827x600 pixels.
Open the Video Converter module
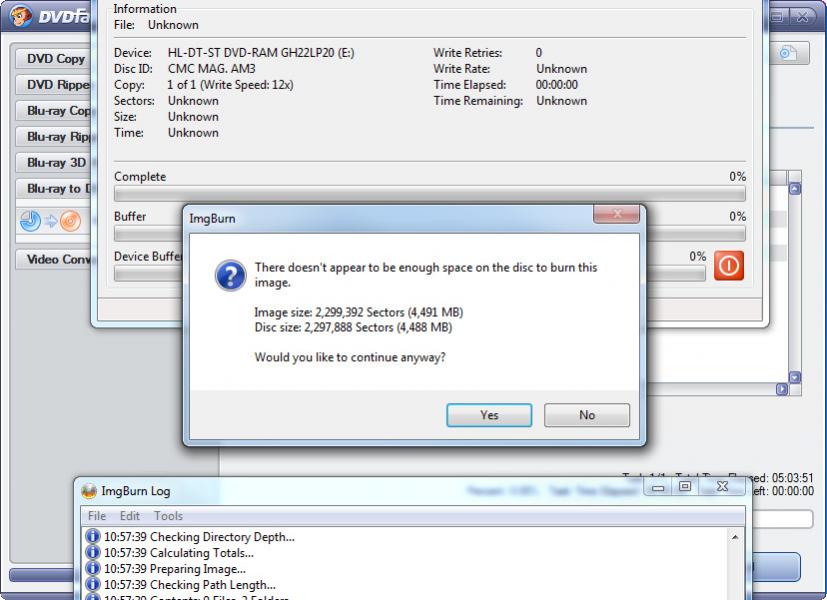coord(55,259)
